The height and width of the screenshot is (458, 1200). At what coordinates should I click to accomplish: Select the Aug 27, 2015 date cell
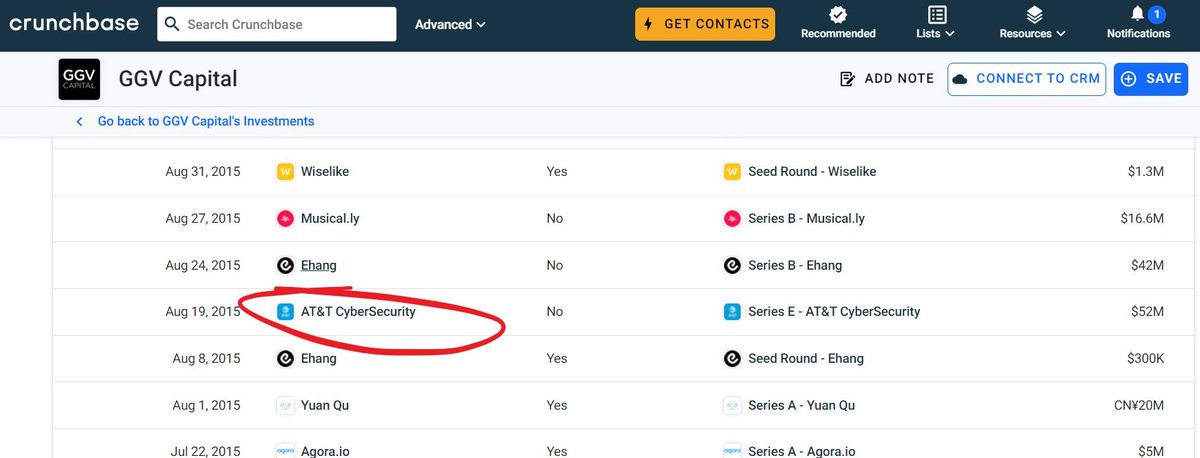(203, 218)
